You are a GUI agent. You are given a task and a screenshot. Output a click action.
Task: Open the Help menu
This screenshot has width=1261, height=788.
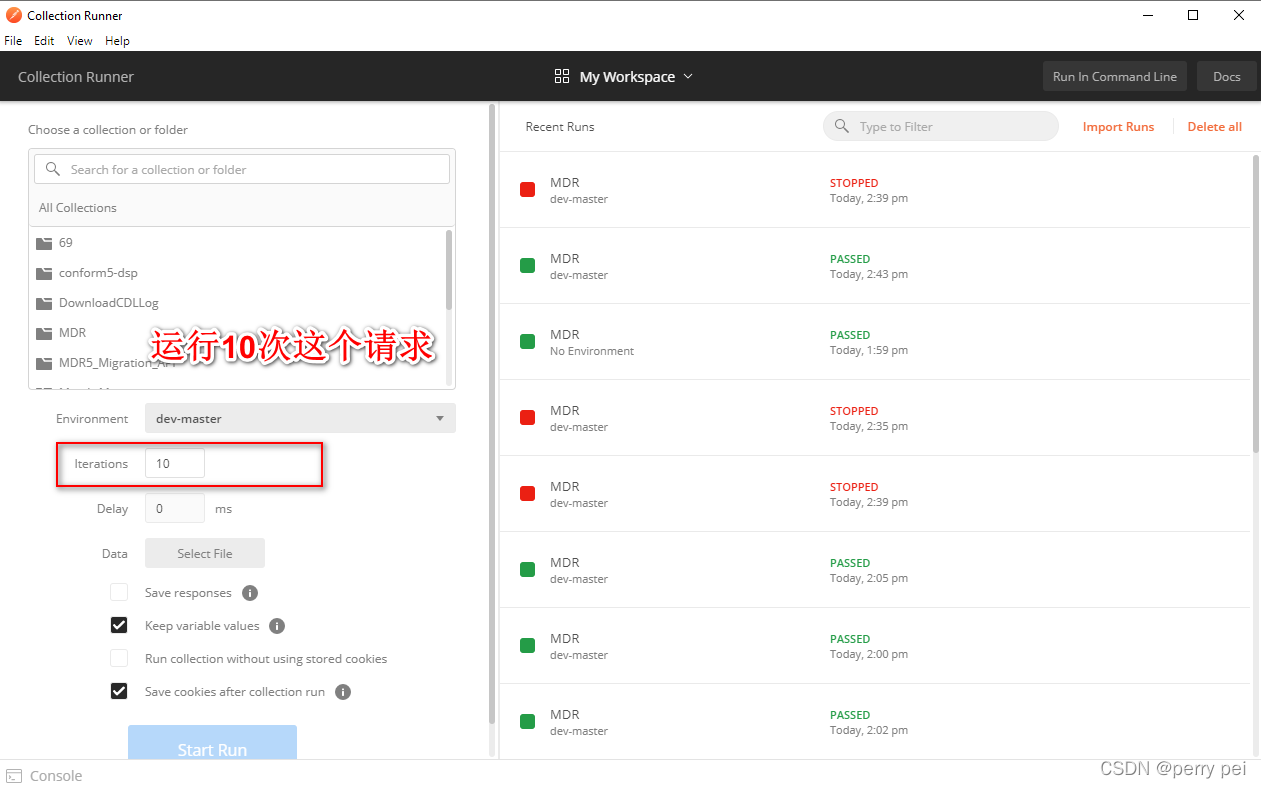pyautogui.click(x=117, y=41)
